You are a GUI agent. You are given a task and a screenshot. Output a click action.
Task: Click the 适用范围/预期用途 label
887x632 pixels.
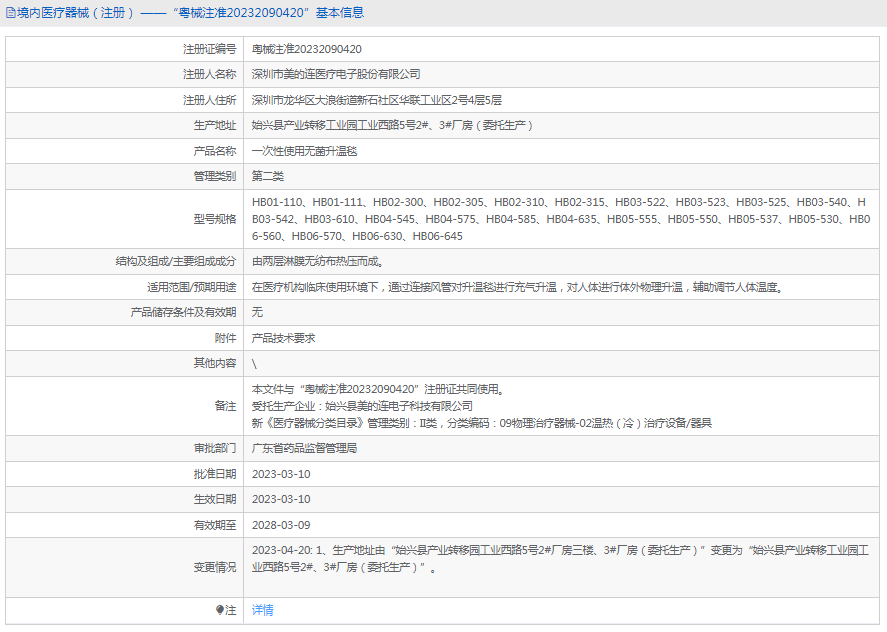point(192,287)
